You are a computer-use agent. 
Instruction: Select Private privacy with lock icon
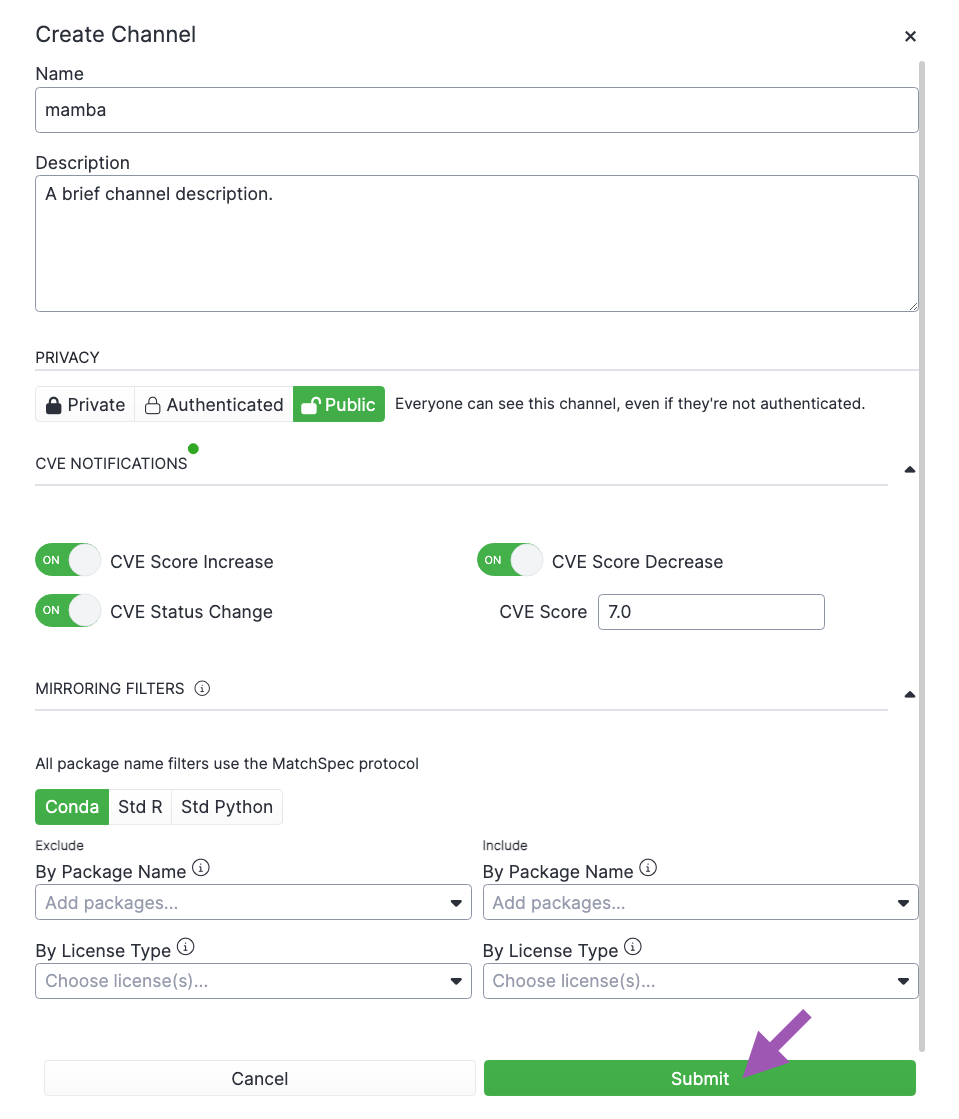(85, 405)
